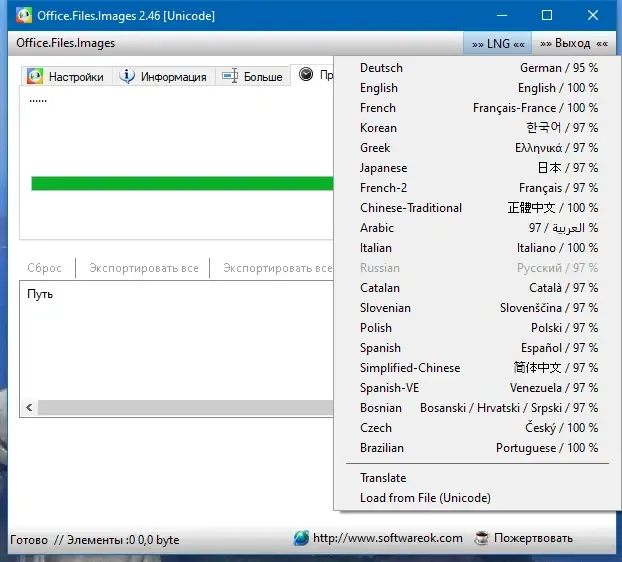
Task: Choose Italian language entry
Action: [x=478, y=248]
